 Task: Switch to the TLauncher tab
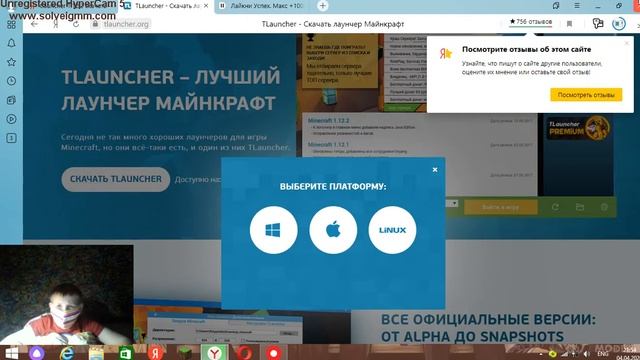(167, 6)
